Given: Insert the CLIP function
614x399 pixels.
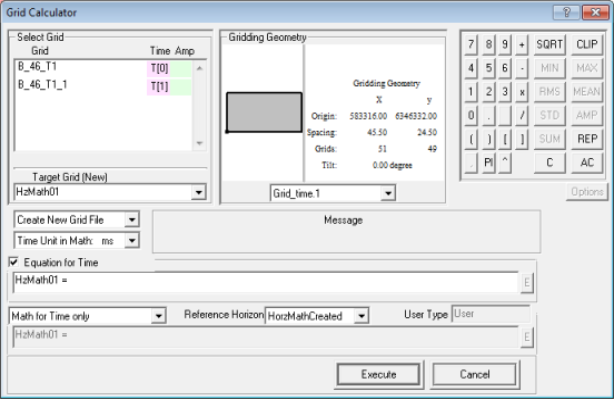Looking at the screenshot, I should pyautogui.click(x=587, y=45).
